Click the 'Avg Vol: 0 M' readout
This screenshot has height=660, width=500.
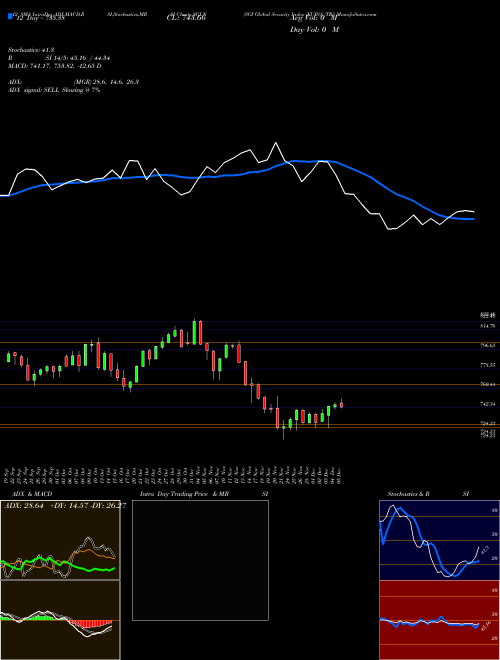click(314, 18)
